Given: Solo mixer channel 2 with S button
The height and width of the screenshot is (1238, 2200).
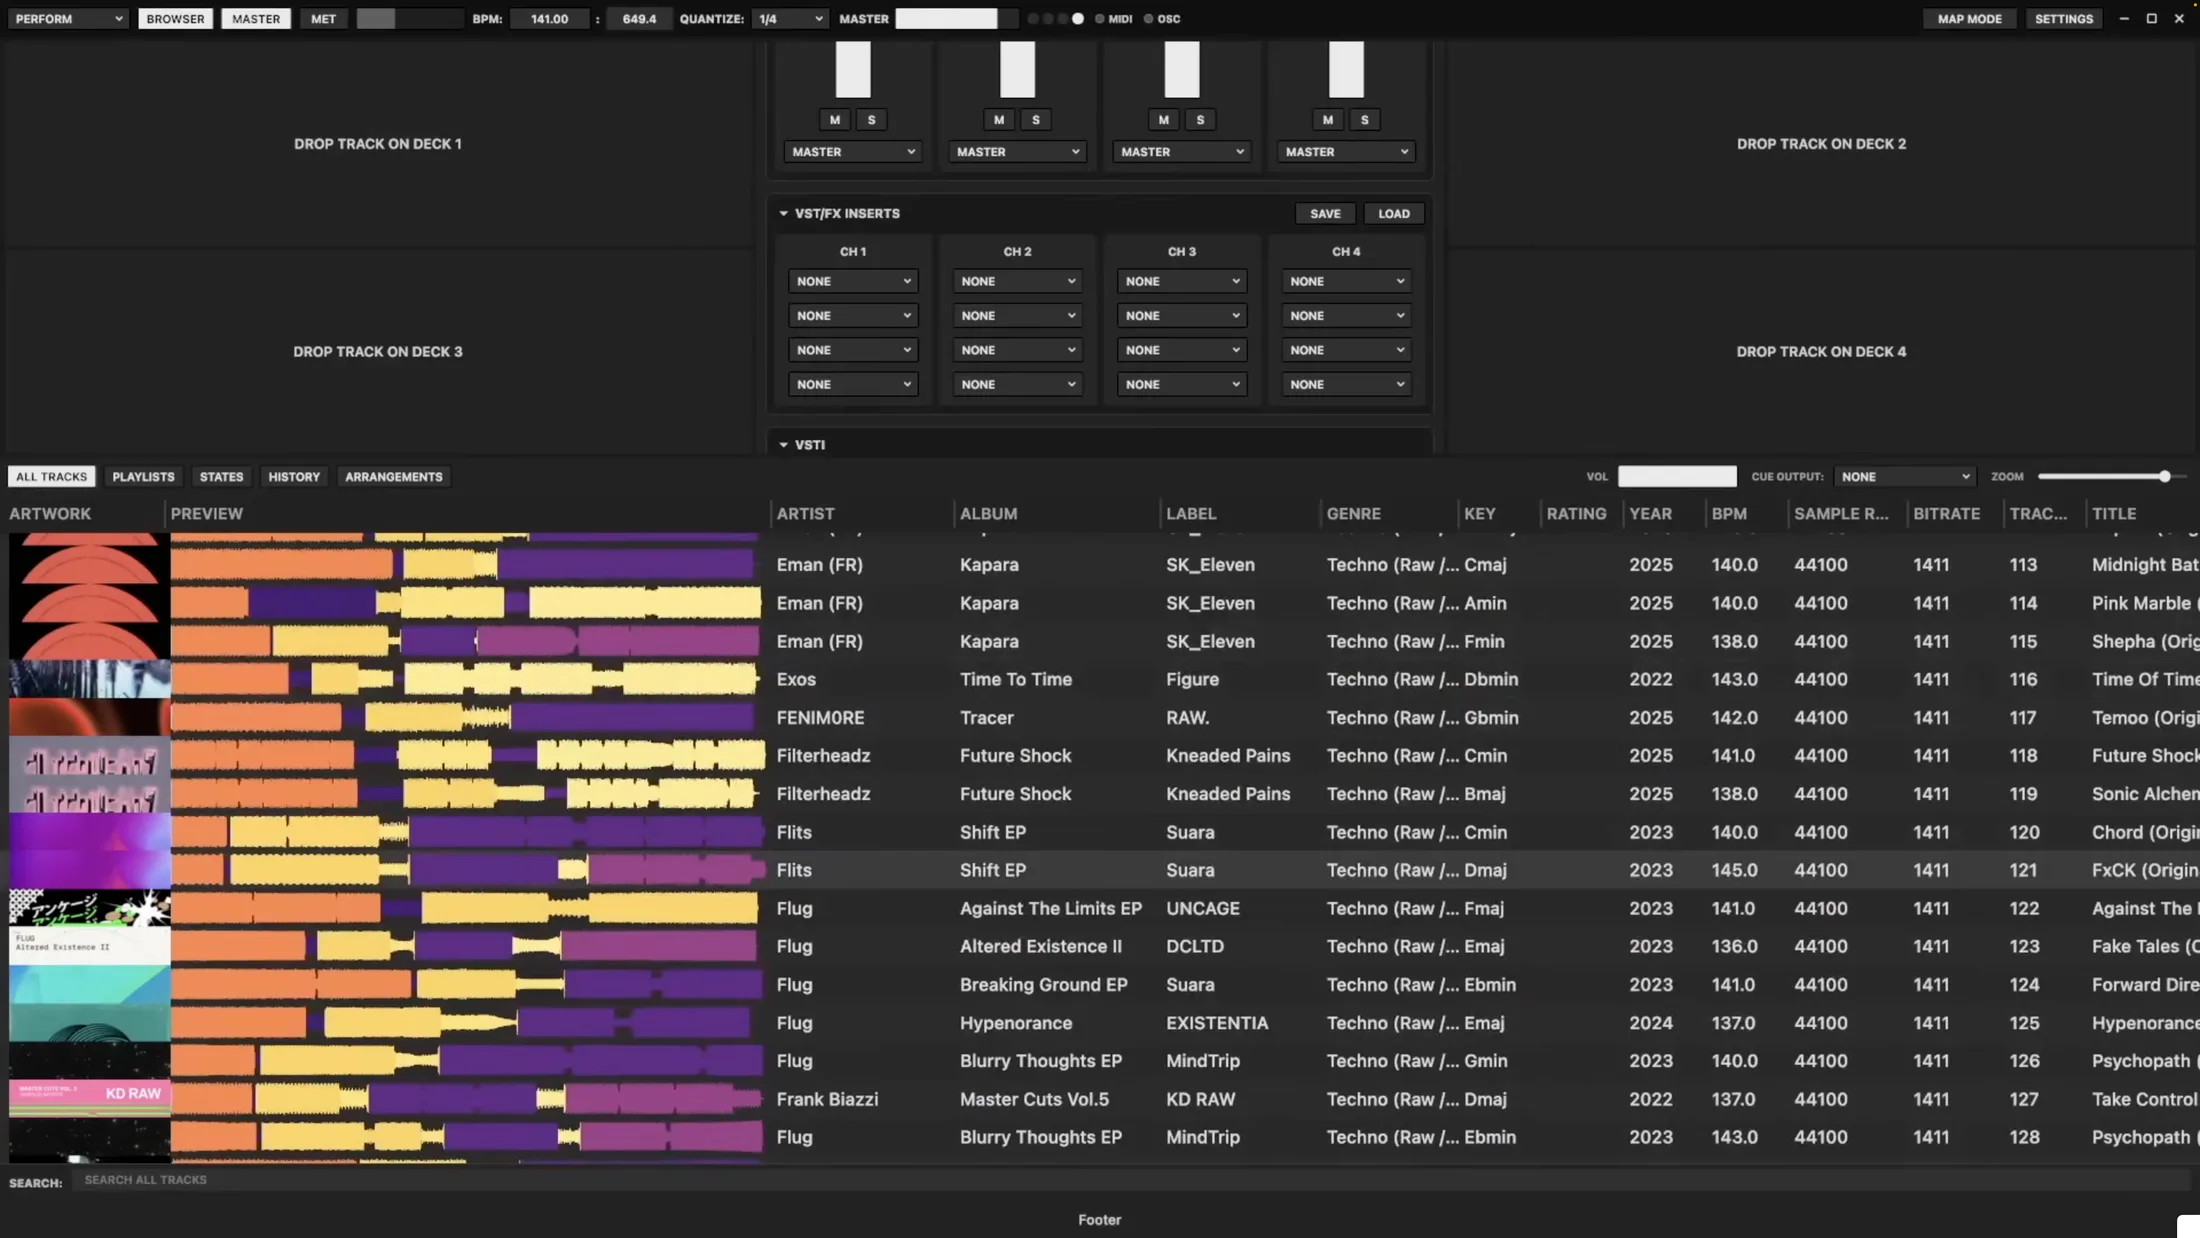Looking at the screenshot, I should [1036, 120].
